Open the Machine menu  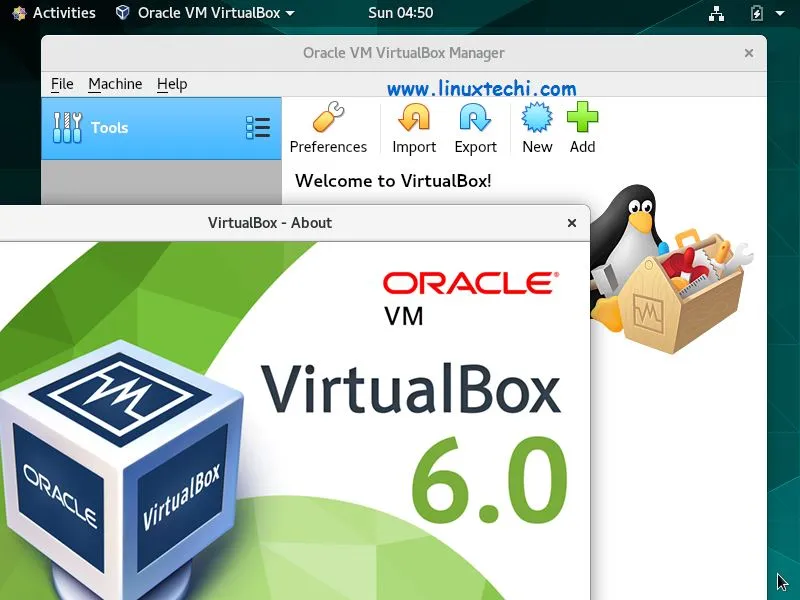[x=115, y=84]
